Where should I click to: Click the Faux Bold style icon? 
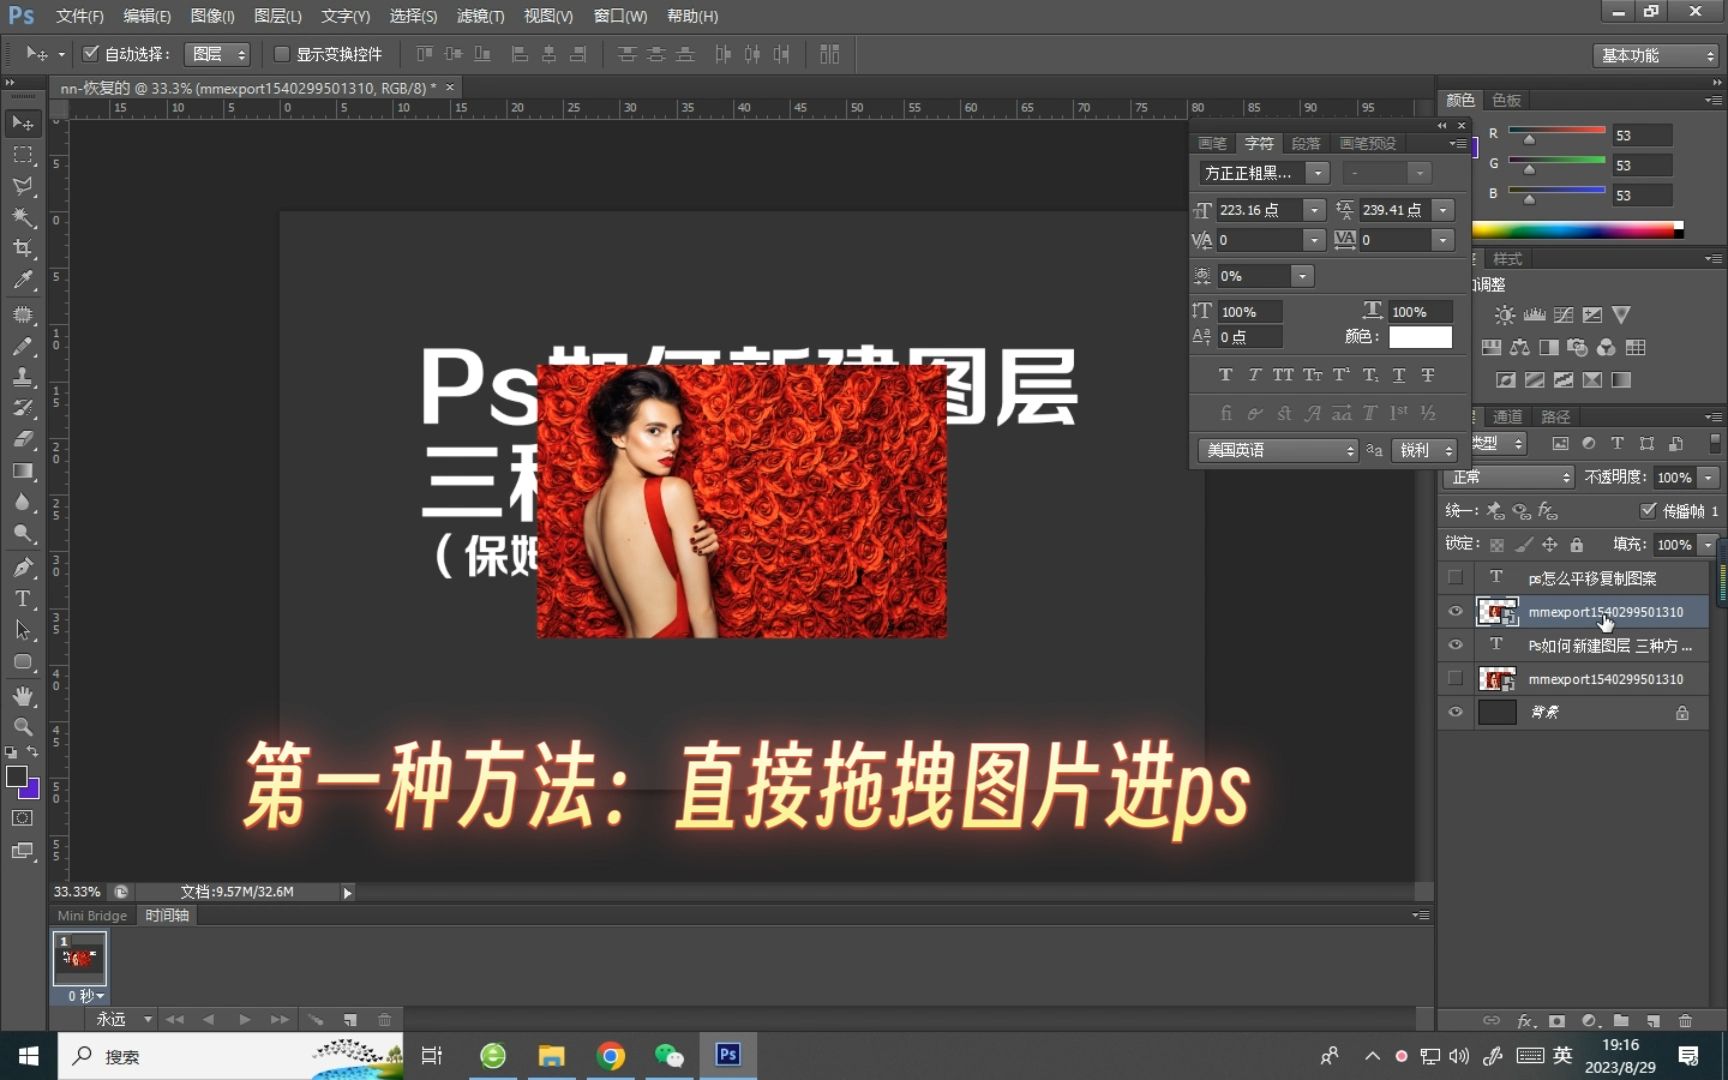pyautogui.click(x=1225, y=375)
